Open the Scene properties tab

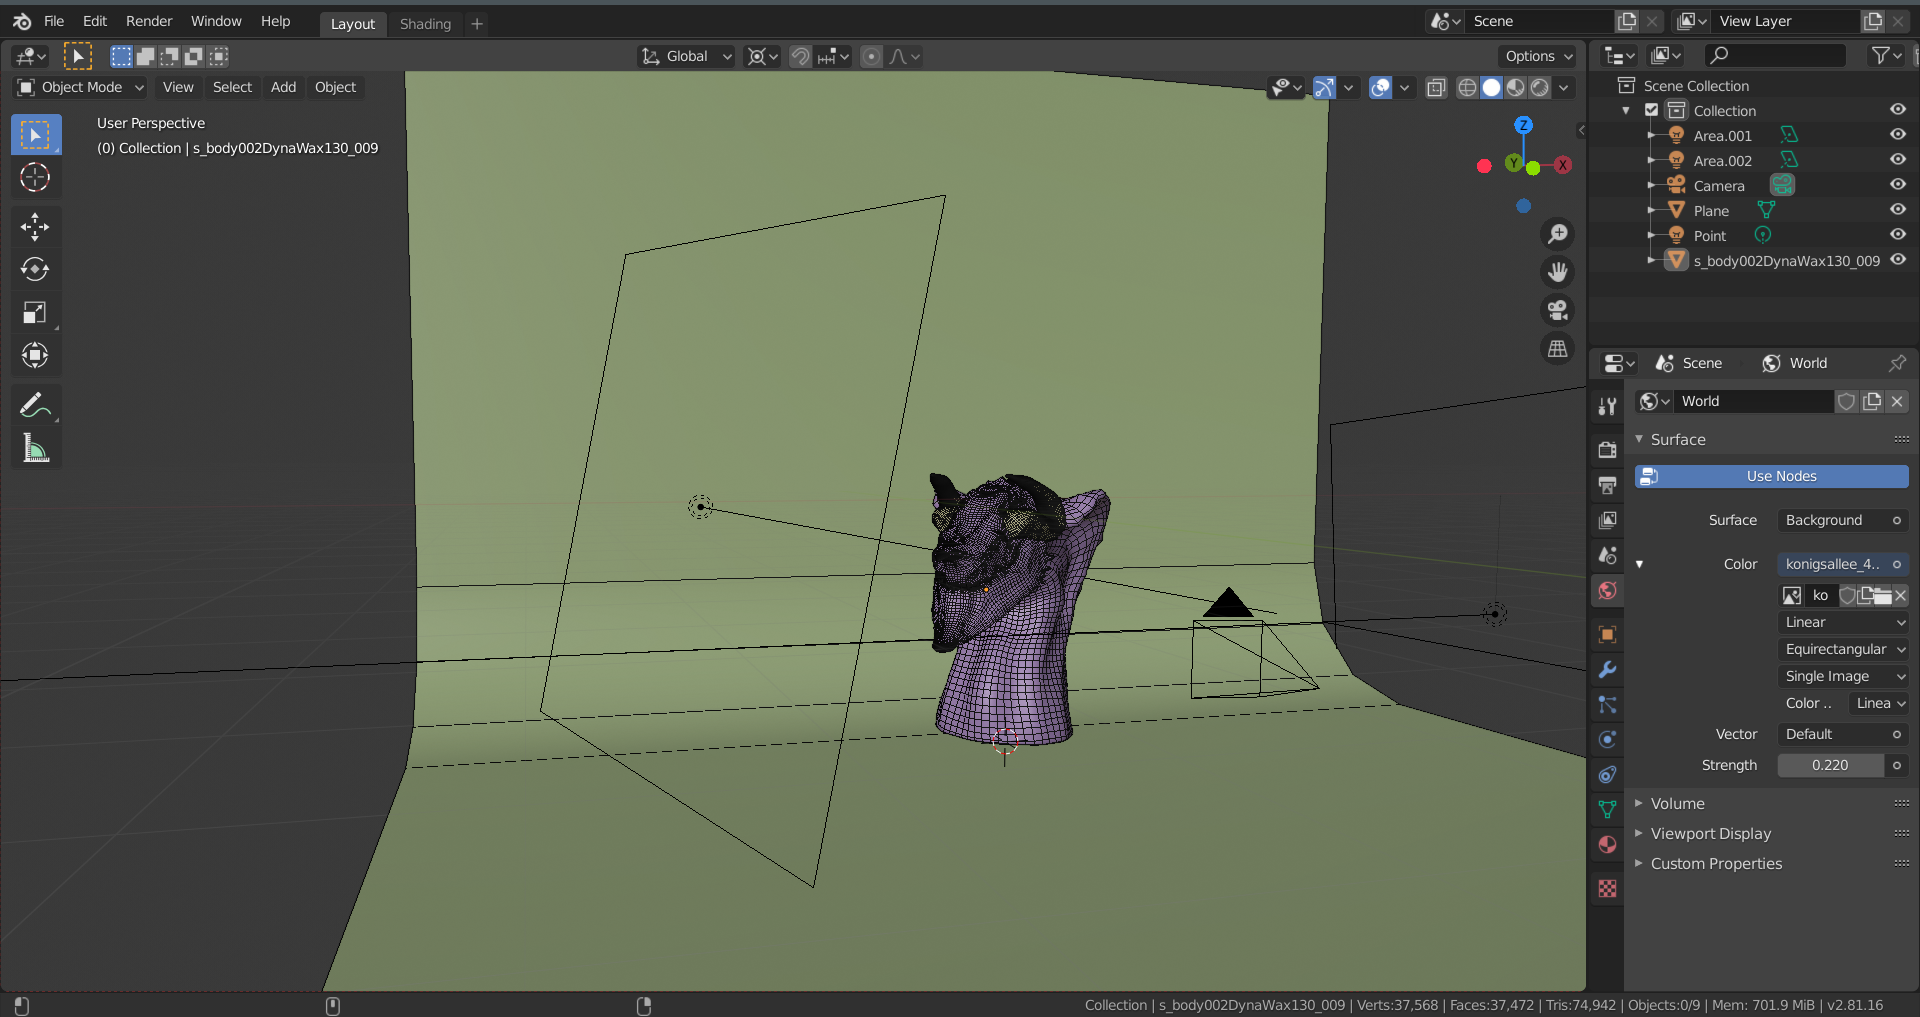1607,555
